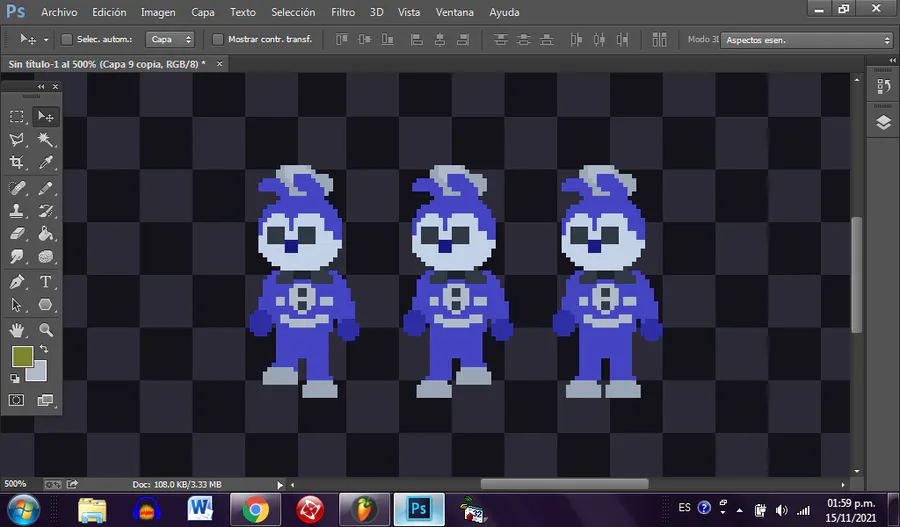Open the Archivo menu
Image resolution: width=900 pixels, height=527 pixels.
click(x=59, y=12)
